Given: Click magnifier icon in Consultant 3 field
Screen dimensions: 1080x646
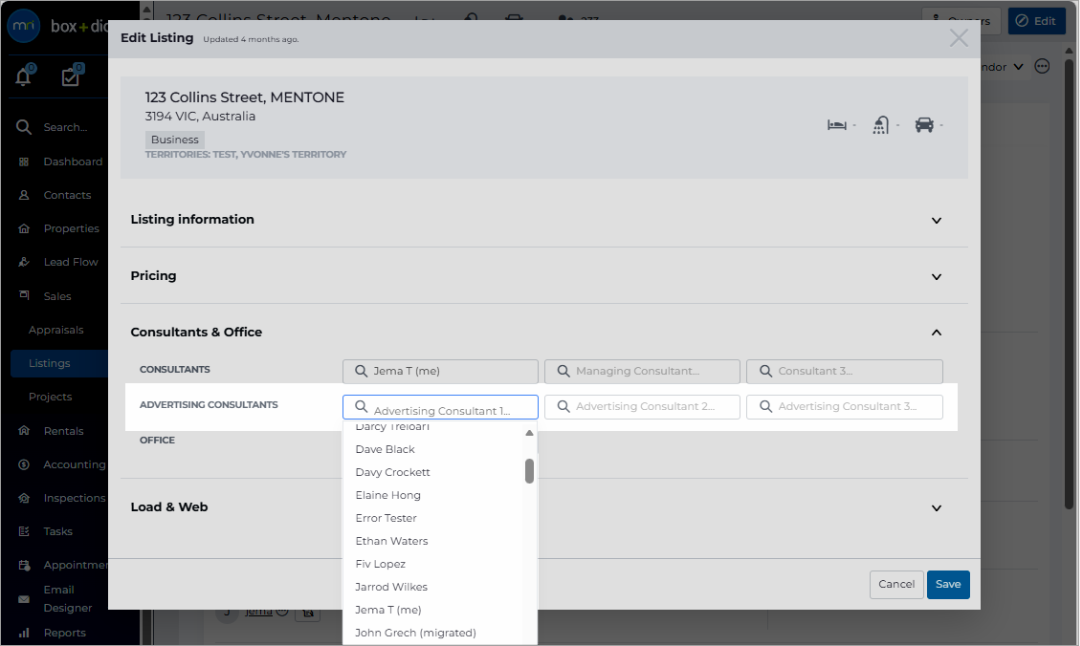Looking at the screenshot, I should point(766,371).
